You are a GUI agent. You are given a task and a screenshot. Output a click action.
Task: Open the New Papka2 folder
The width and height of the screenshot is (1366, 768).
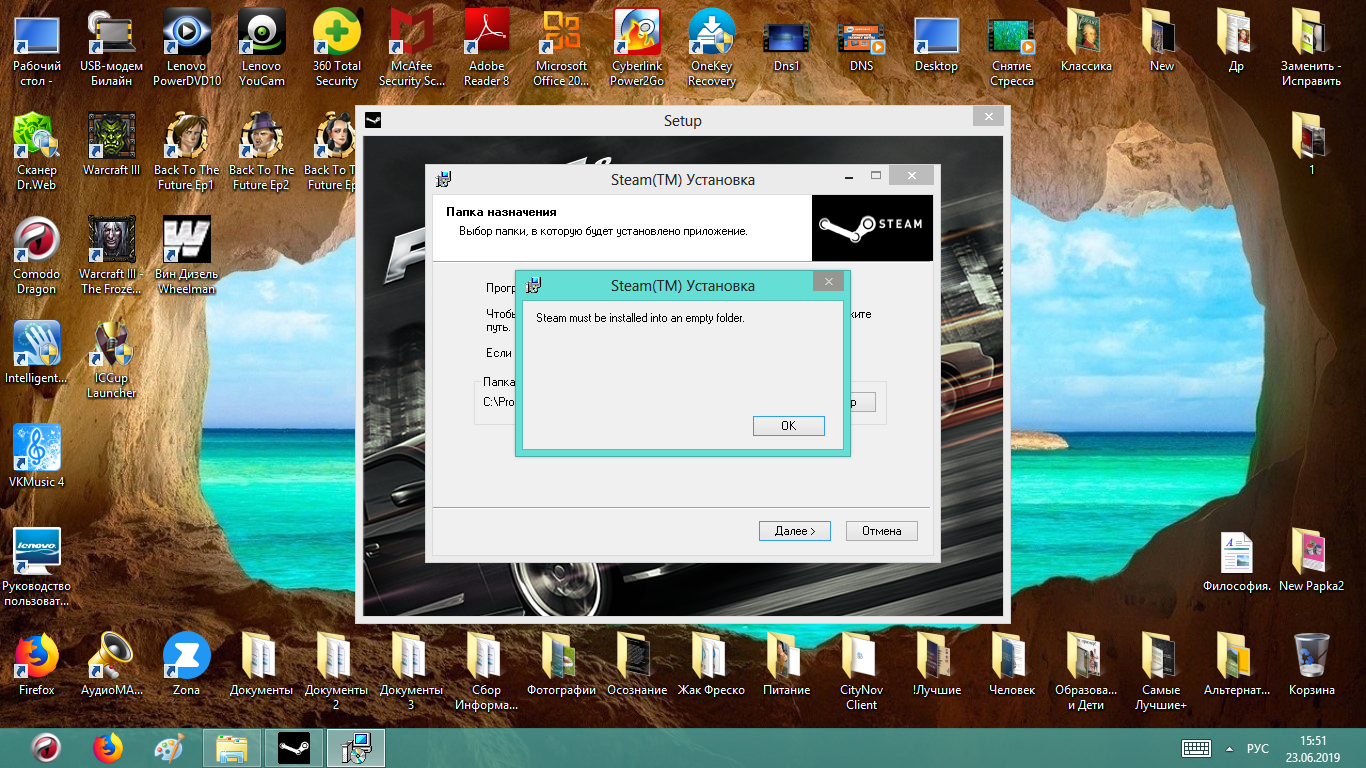[1311, 560]
